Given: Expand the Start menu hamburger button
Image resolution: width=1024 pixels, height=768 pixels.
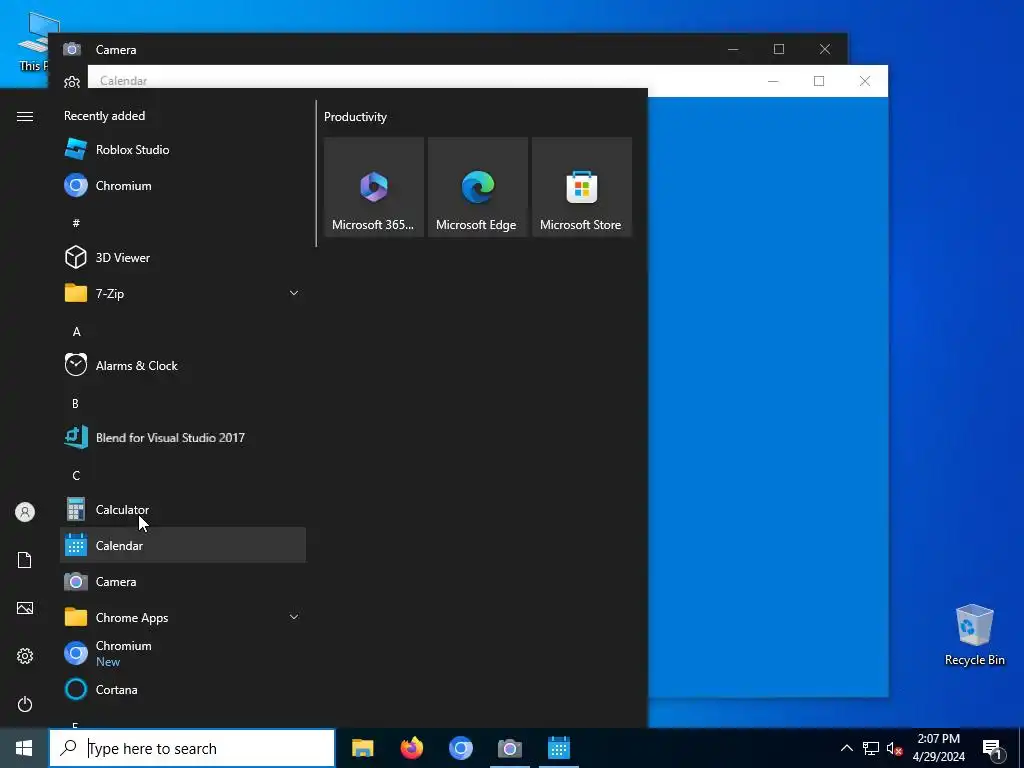Looking at the screenshot, I should click(x=25, y=116).
